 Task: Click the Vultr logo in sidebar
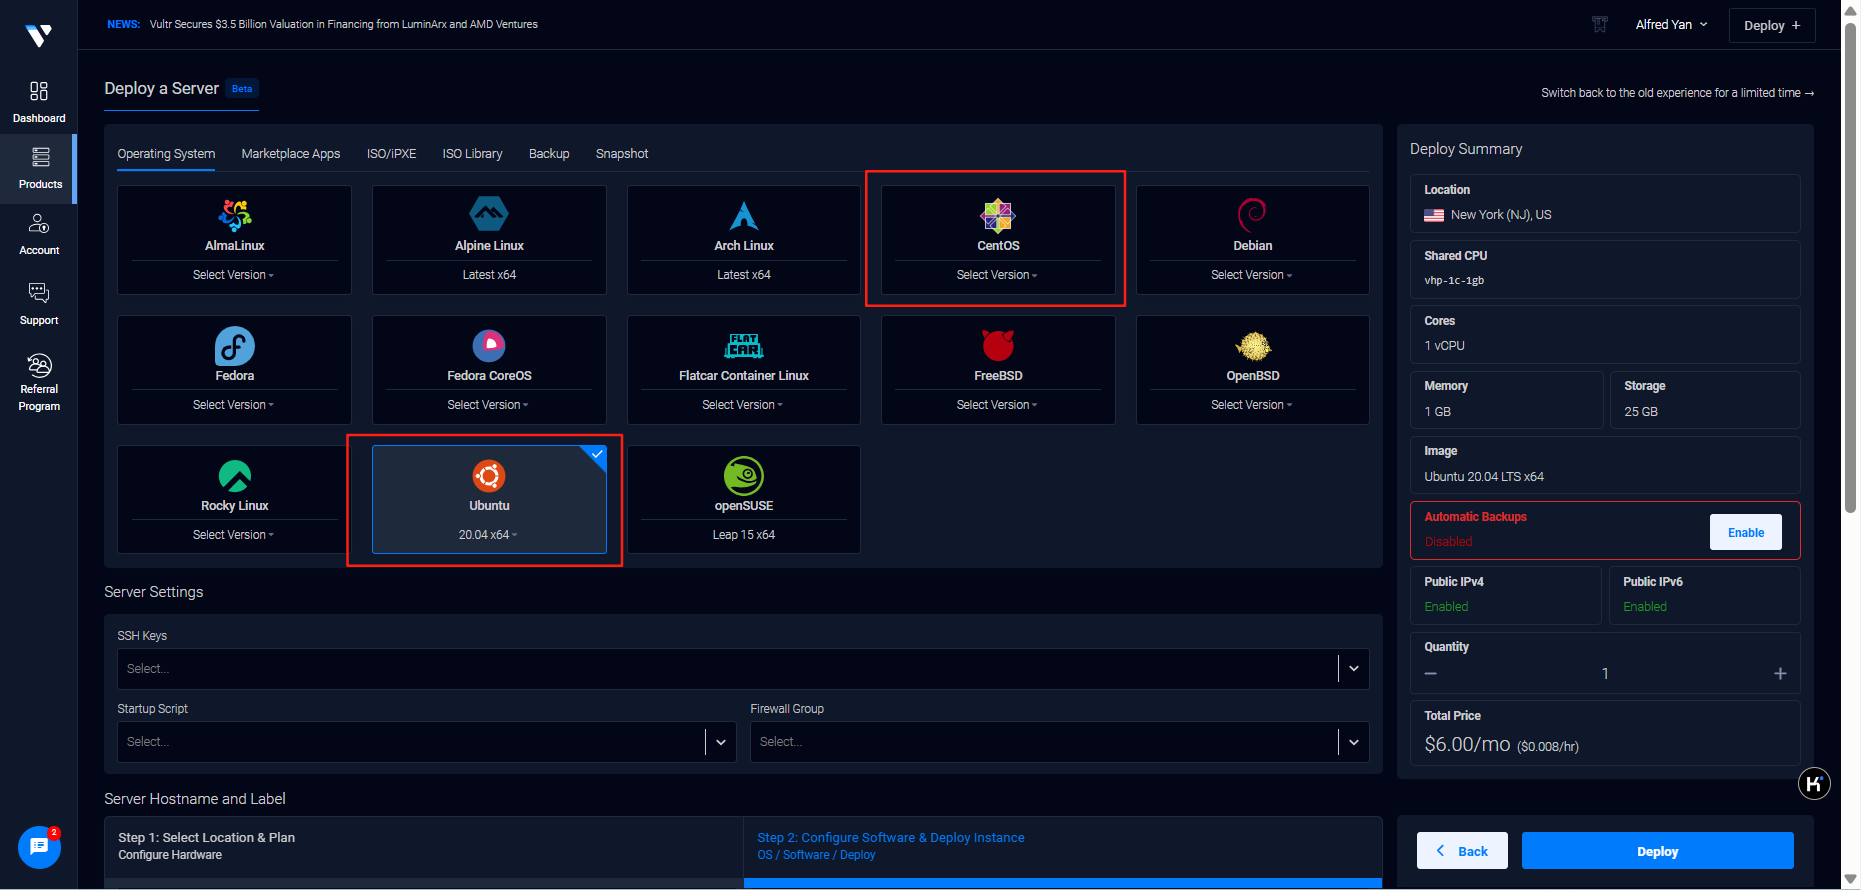point(39,36)
